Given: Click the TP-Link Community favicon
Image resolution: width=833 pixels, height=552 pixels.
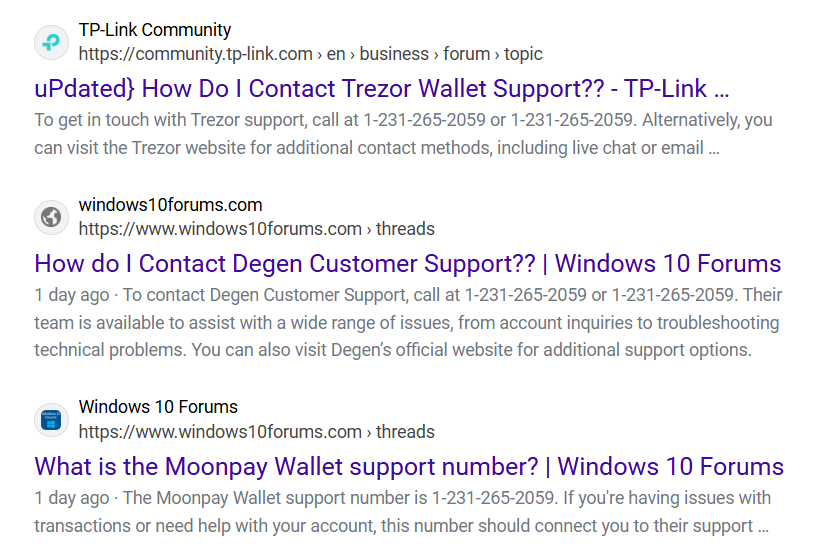Looking at the screenshot, I should pyautogui.click(x=52, y=42).
